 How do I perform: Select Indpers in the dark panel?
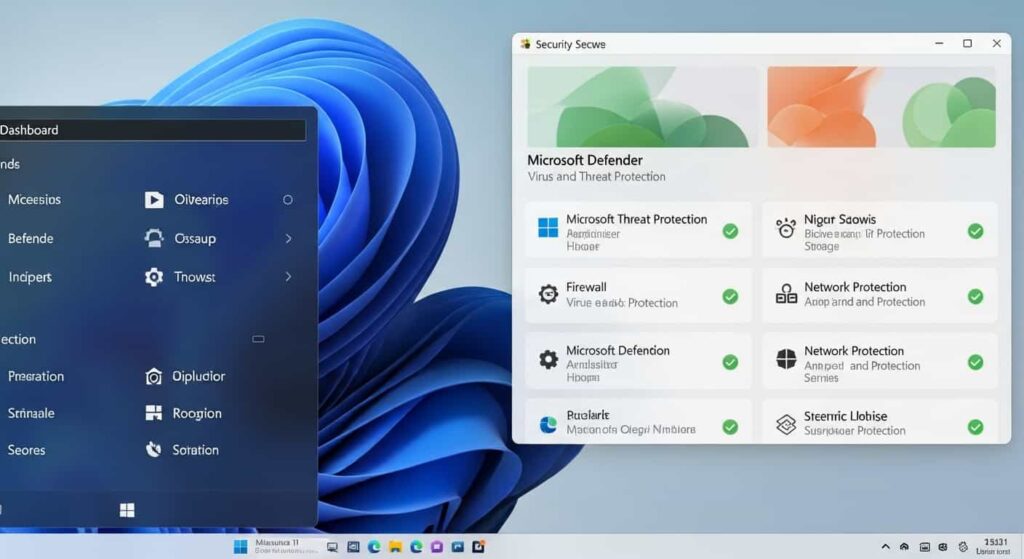pyautogui.click(x=30, y=277)
